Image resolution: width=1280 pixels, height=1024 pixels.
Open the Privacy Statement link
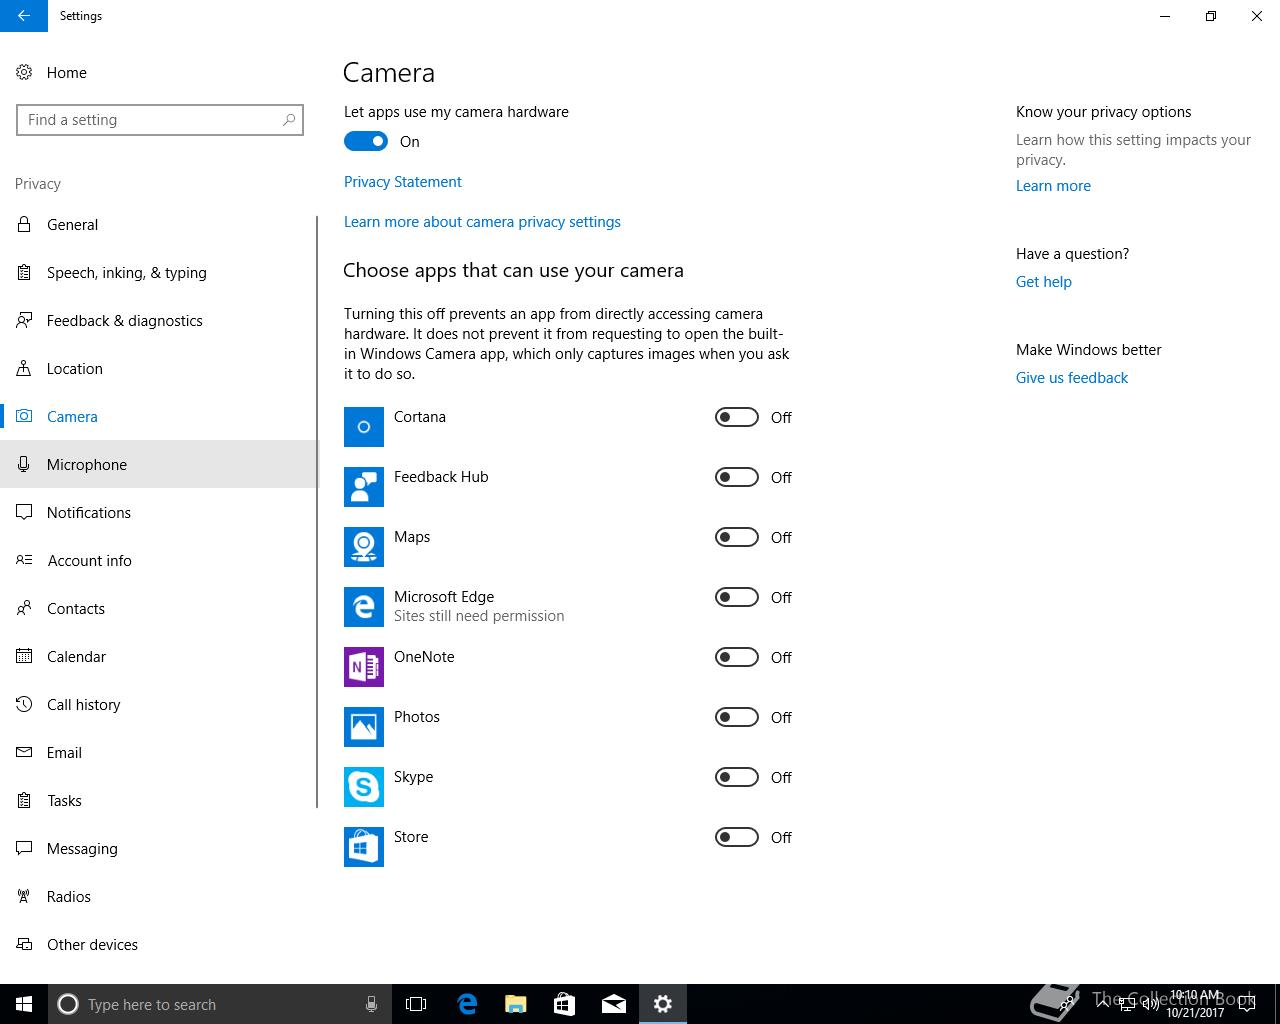[x=402, y=182]
